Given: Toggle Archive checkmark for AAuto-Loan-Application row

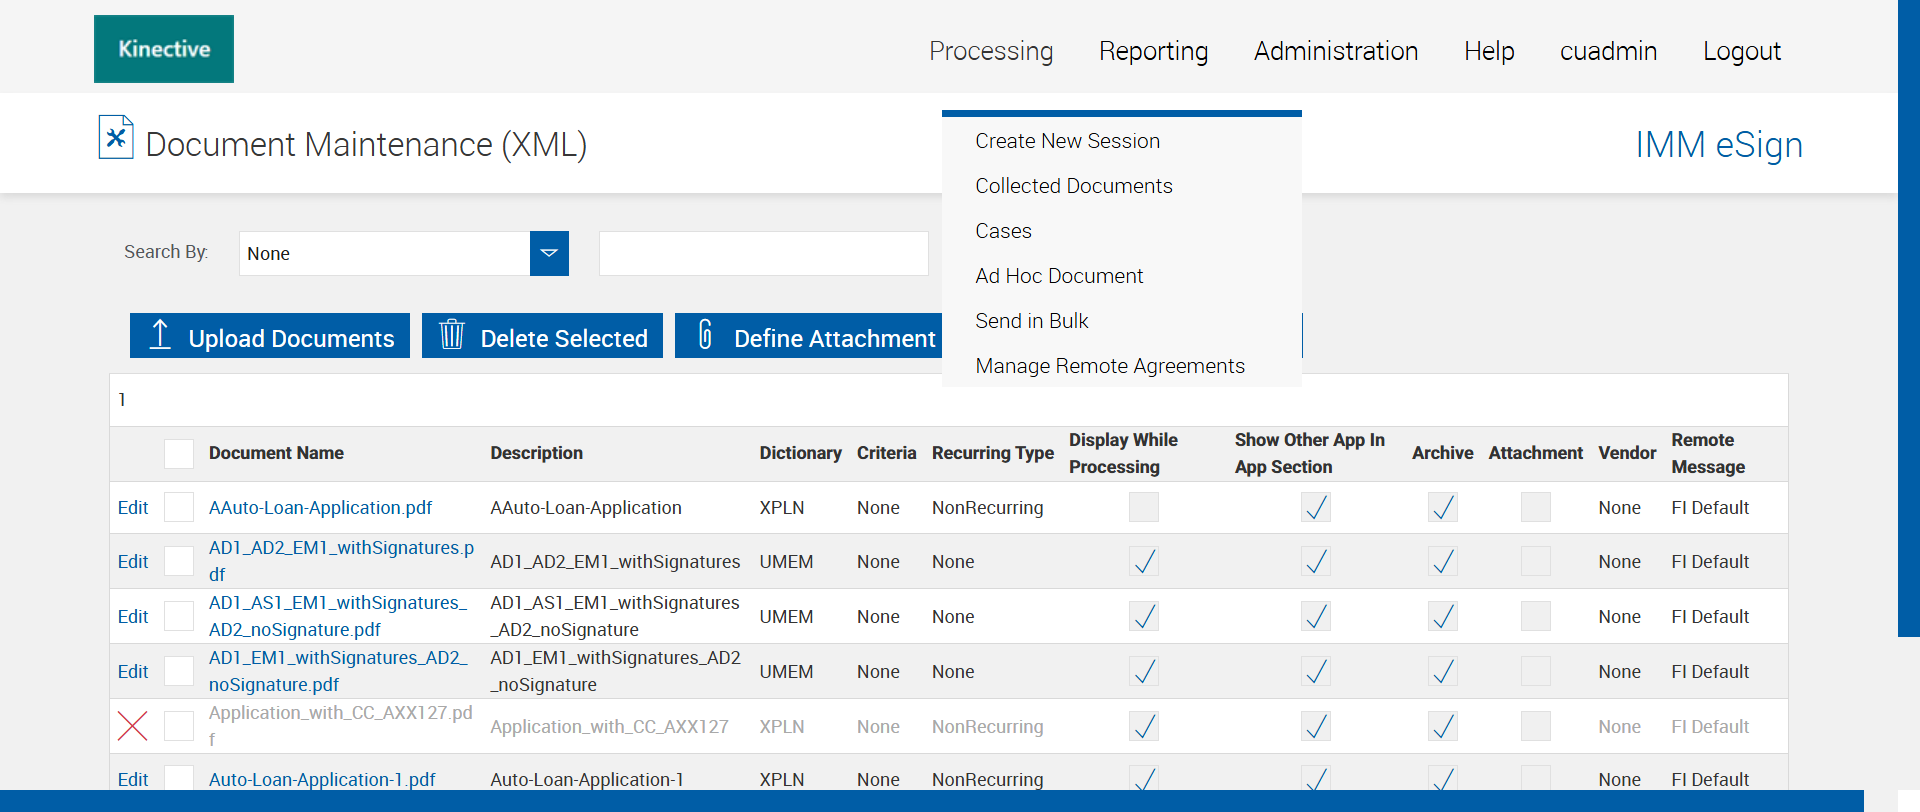Looking at the screenshot, I should click(1442, 508).
